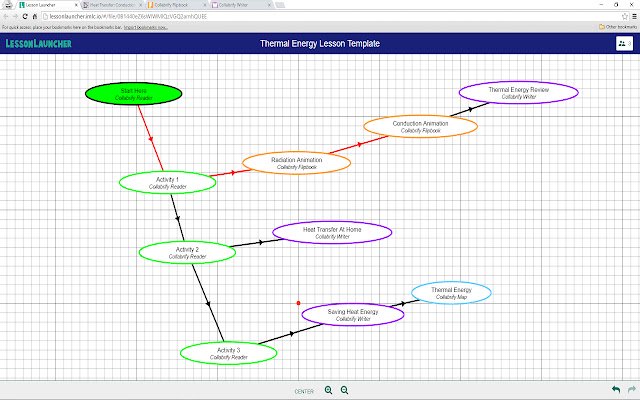Open the Import bookmarks now link
640x400 pixels.
(146, 27)
